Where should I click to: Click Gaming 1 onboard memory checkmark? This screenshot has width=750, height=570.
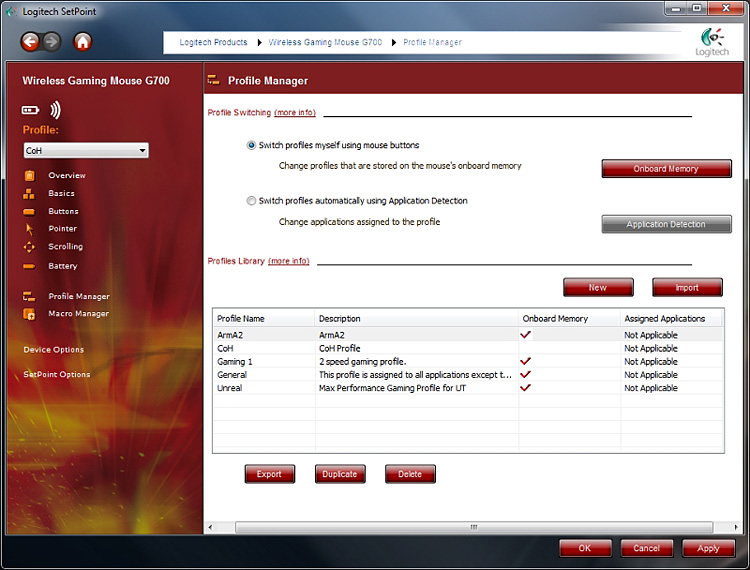[525, 361]
